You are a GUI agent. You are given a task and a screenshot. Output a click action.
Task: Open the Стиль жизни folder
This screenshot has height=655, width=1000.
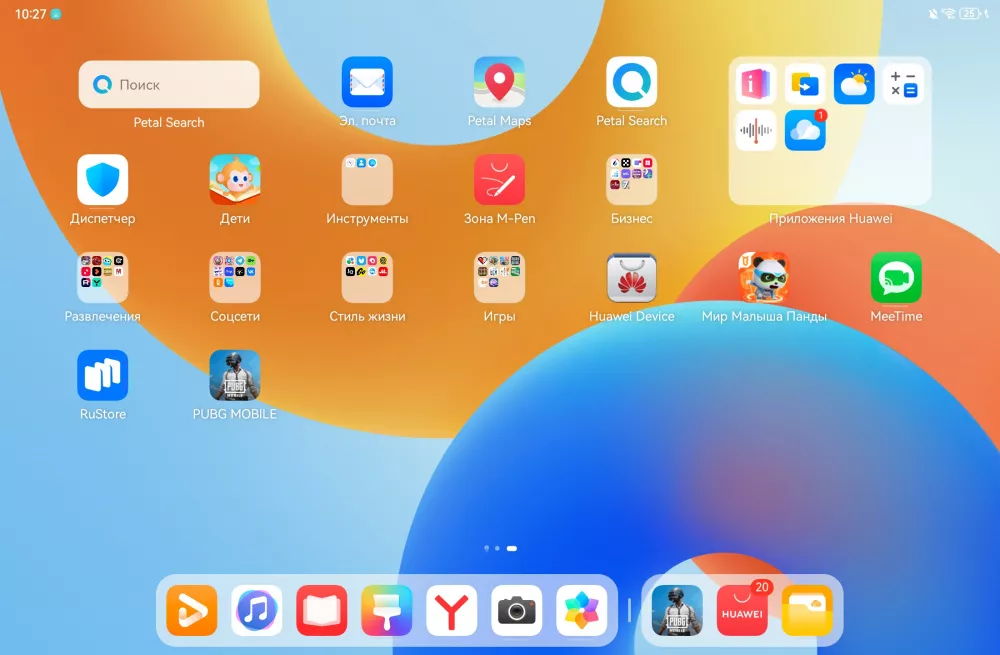coord(367,277)
